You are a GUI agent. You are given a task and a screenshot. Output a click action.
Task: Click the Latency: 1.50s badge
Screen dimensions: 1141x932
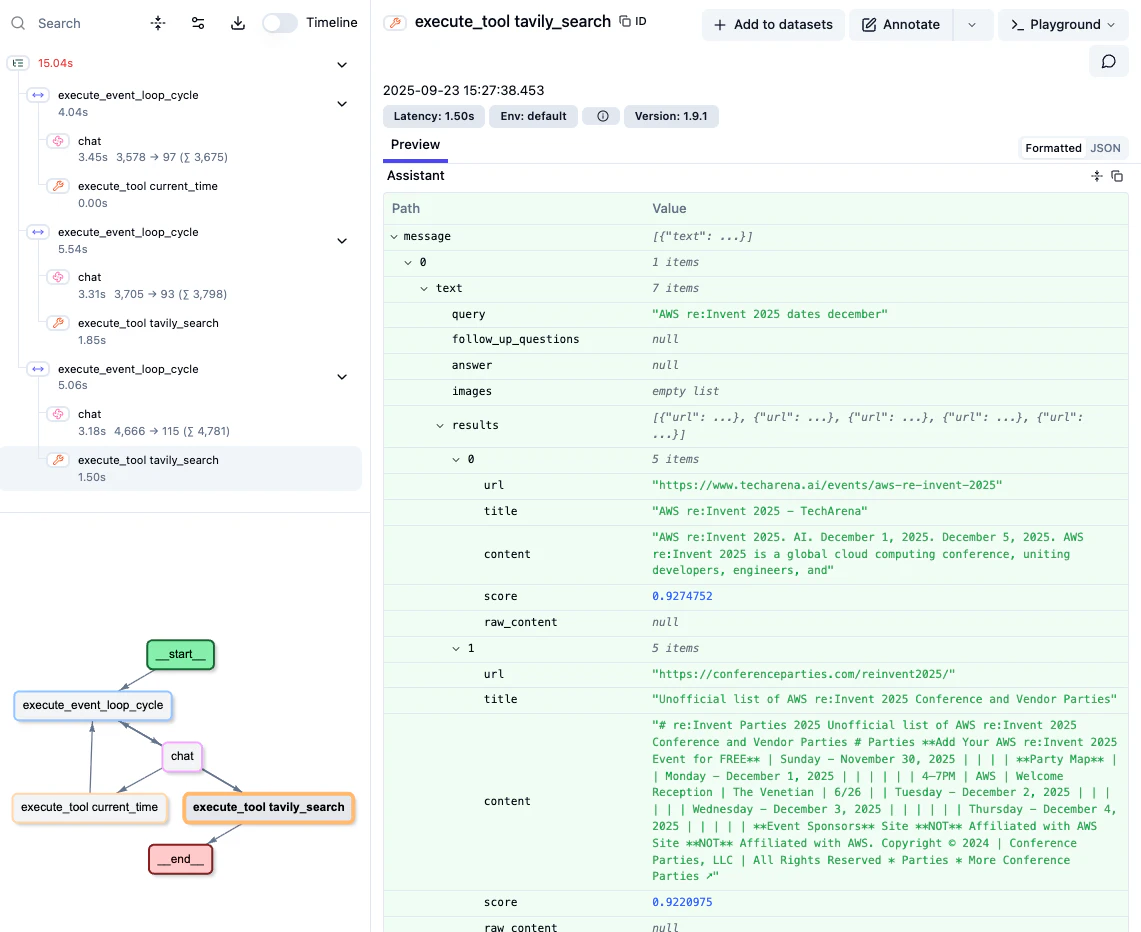click(434, 116)
